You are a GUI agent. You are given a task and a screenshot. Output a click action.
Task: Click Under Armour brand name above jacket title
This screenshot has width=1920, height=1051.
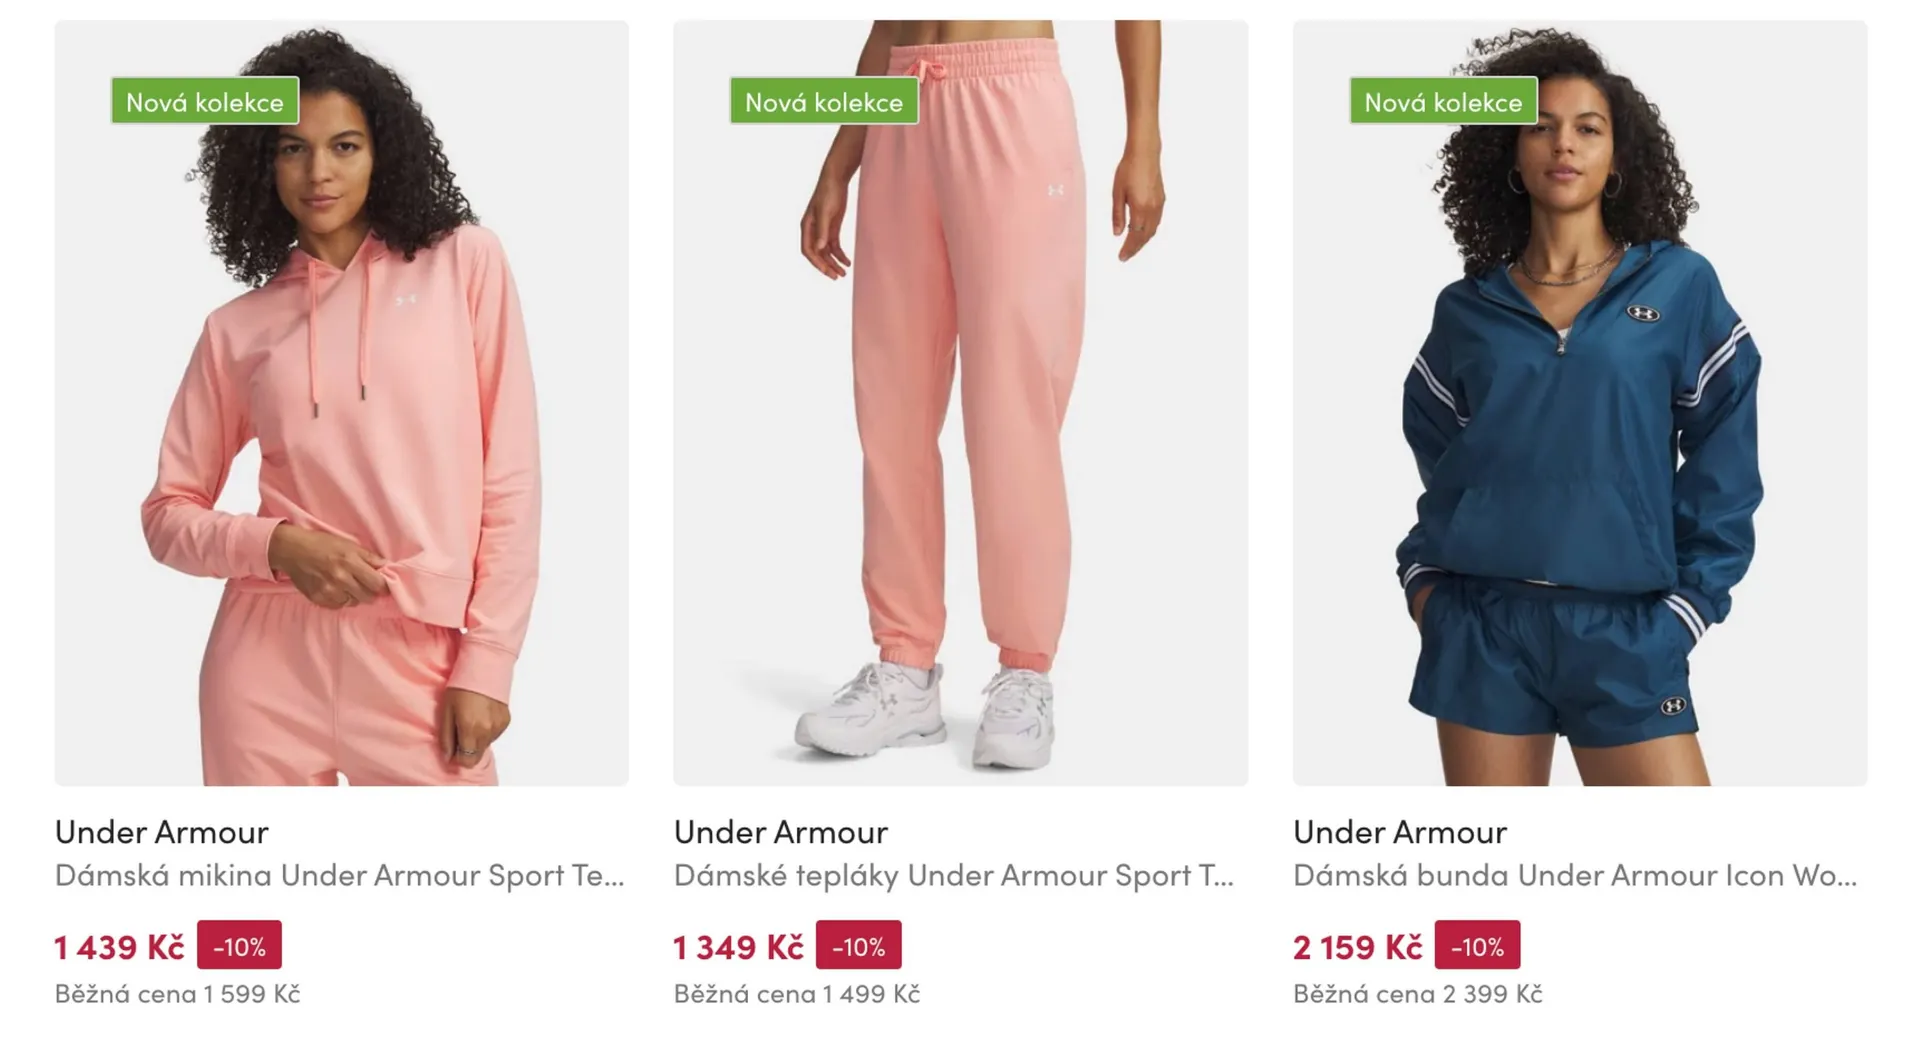(1400, 831)
